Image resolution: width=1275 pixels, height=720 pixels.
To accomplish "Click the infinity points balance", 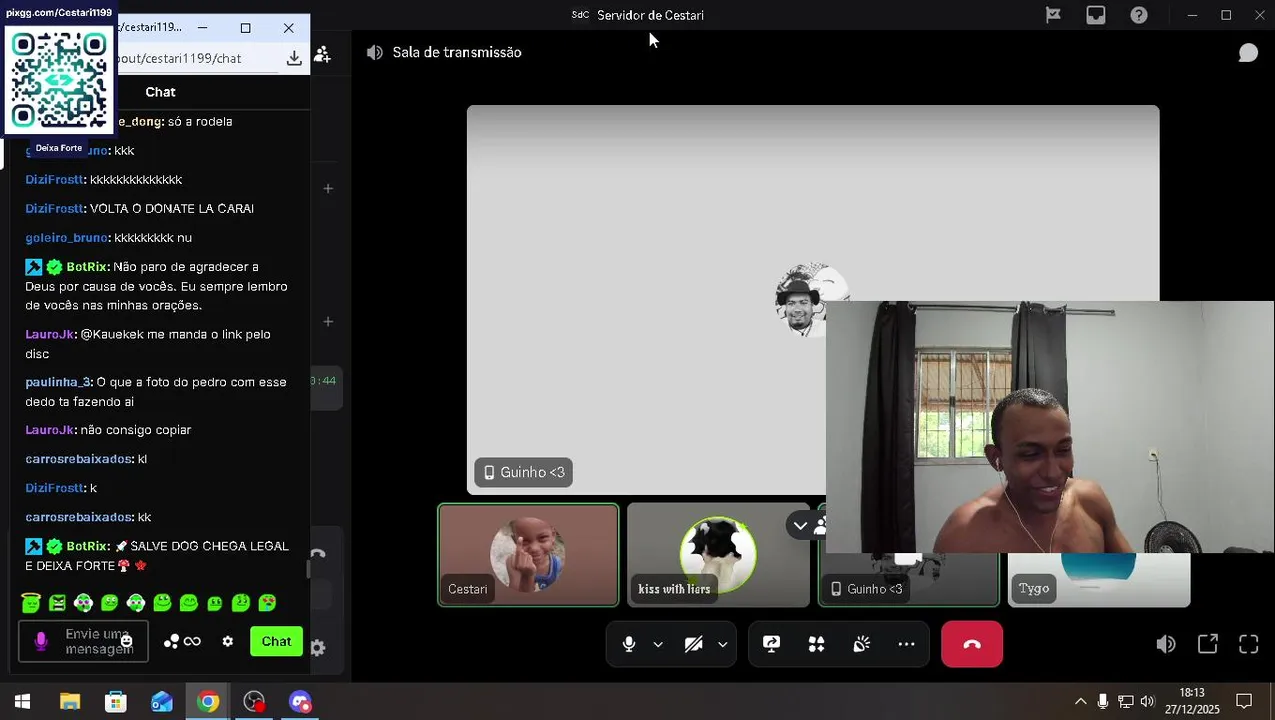I will [192, 641].
